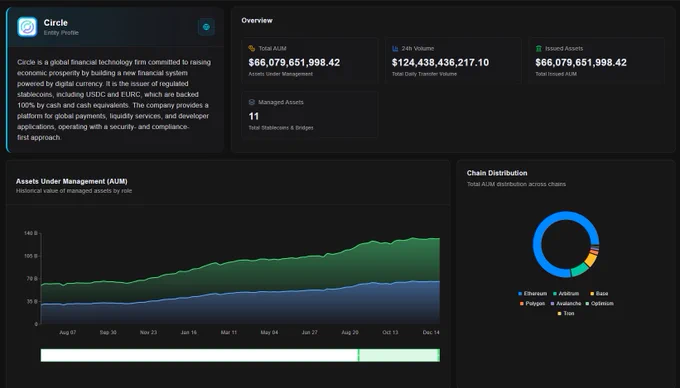Toggle the Avalanche legend entry

coord(566,303)
